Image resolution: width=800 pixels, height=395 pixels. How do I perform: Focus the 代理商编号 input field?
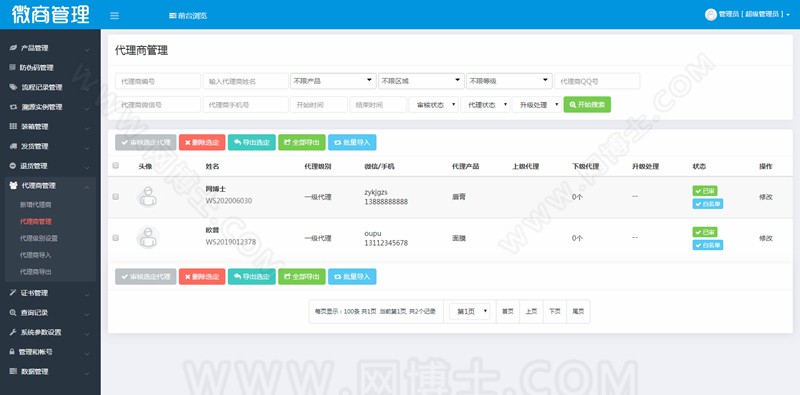[158, 81]
